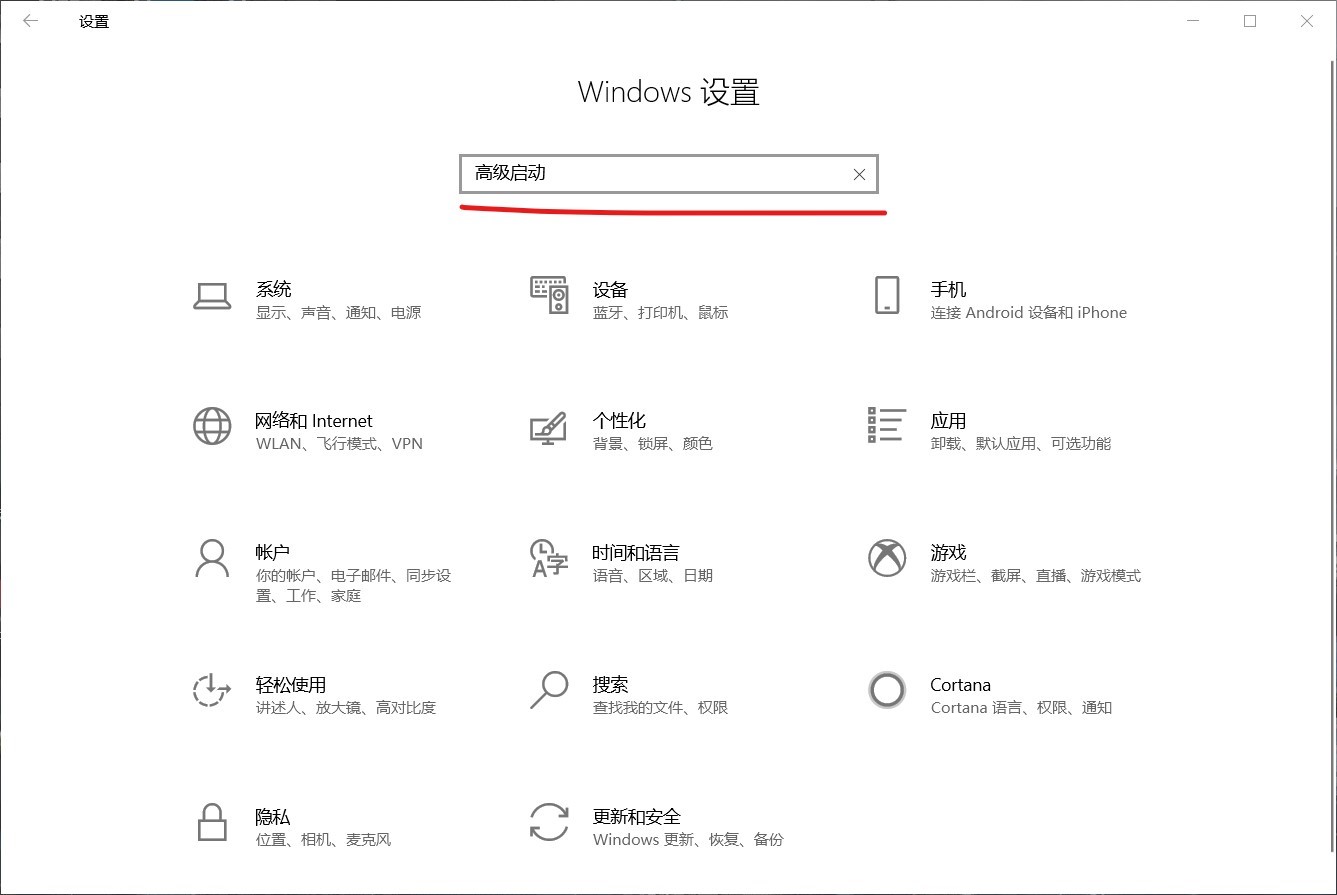Clear the search box with X

tap(859, 175)
